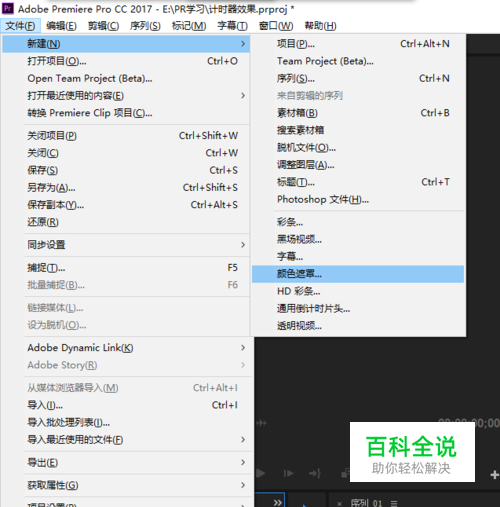Viewport: 500px width, 507px height.
Task: Open 序列 01 panel menu icon
Action: [x=394, y=503]
